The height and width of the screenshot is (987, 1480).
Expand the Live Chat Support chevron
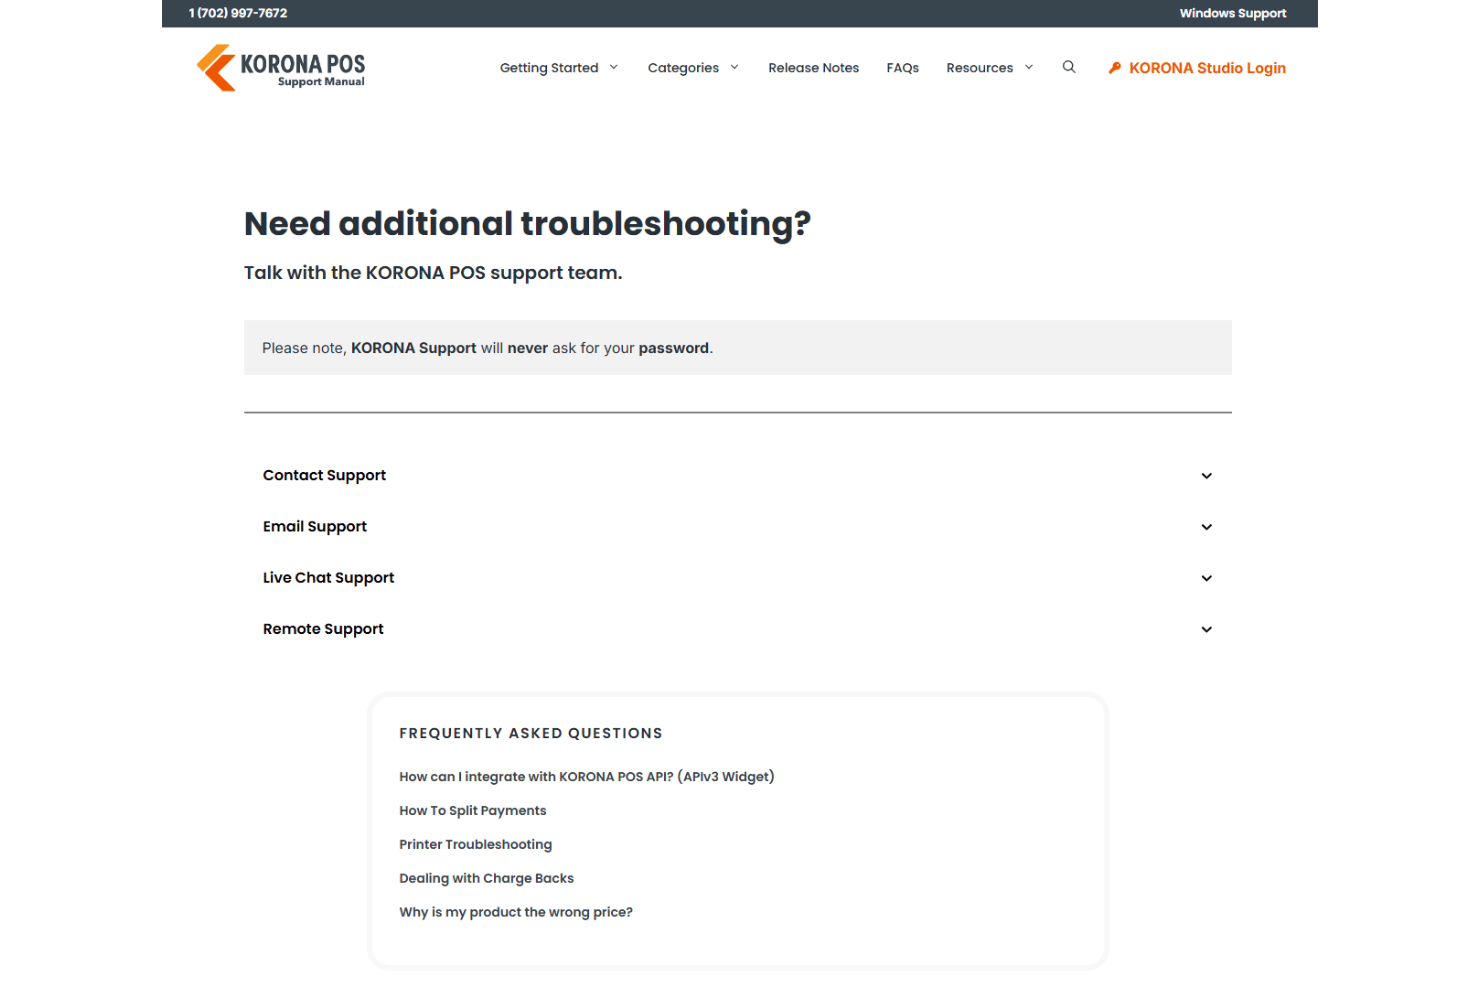point(1207,578)
